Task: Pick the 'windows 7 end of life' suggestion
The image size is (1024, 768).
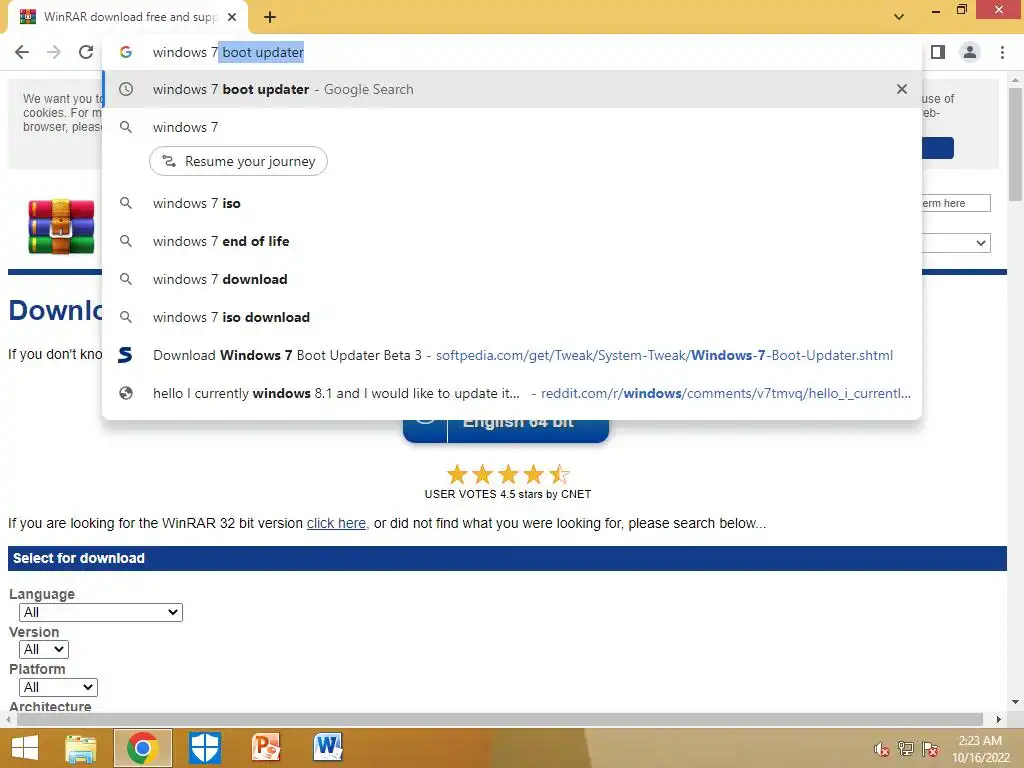Action: pos(512,241)
